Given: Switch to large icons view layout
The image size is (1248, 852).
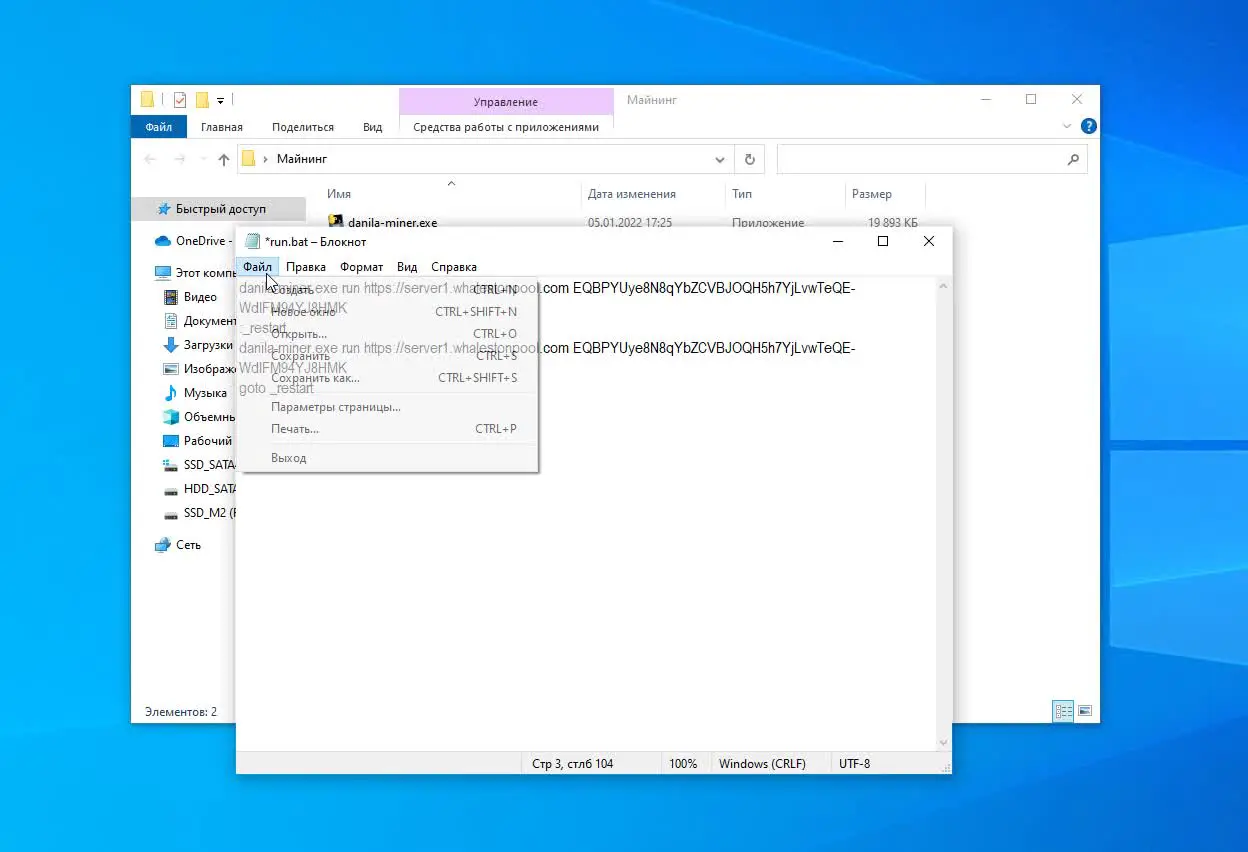Looking at the screenshot, I should pos(1084,711).
